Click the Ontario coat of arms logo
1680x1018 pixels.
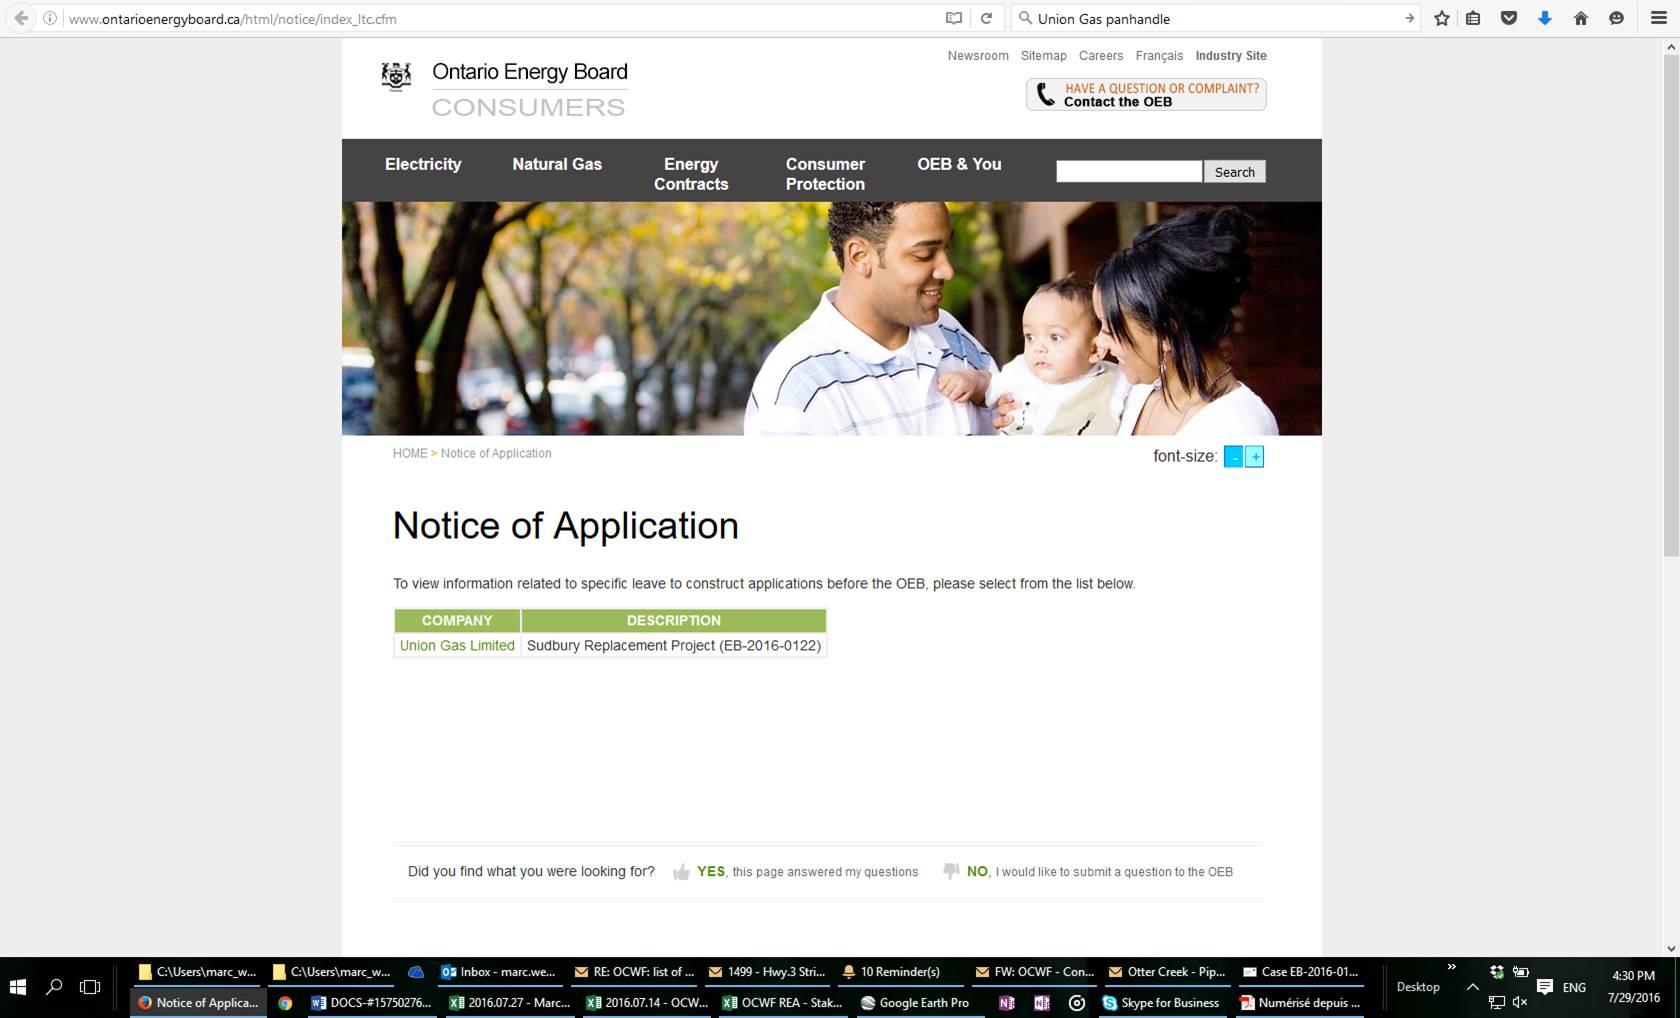(396, 76)
